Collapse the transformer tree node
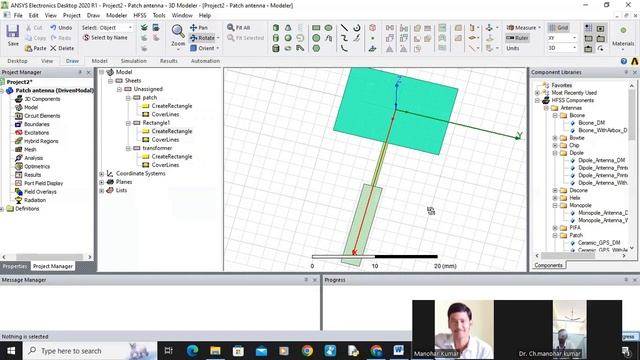 [128, 148]
